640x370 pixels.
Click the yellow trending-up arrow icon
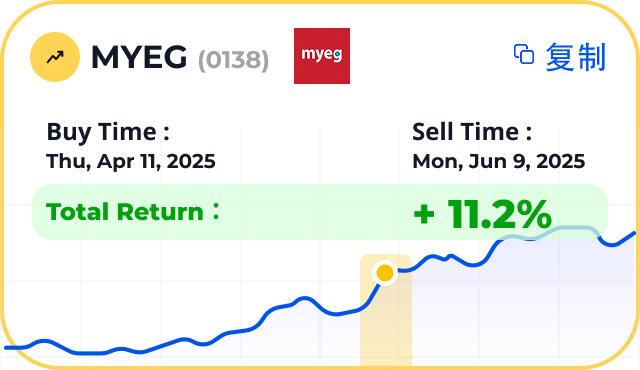point(55,57)
